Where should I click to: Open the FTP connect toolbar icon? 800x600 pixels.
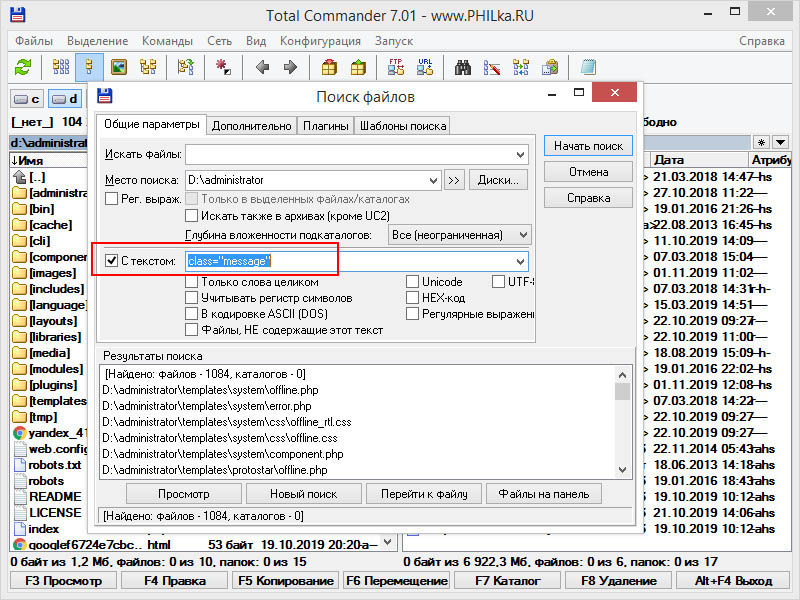[396, 67]
